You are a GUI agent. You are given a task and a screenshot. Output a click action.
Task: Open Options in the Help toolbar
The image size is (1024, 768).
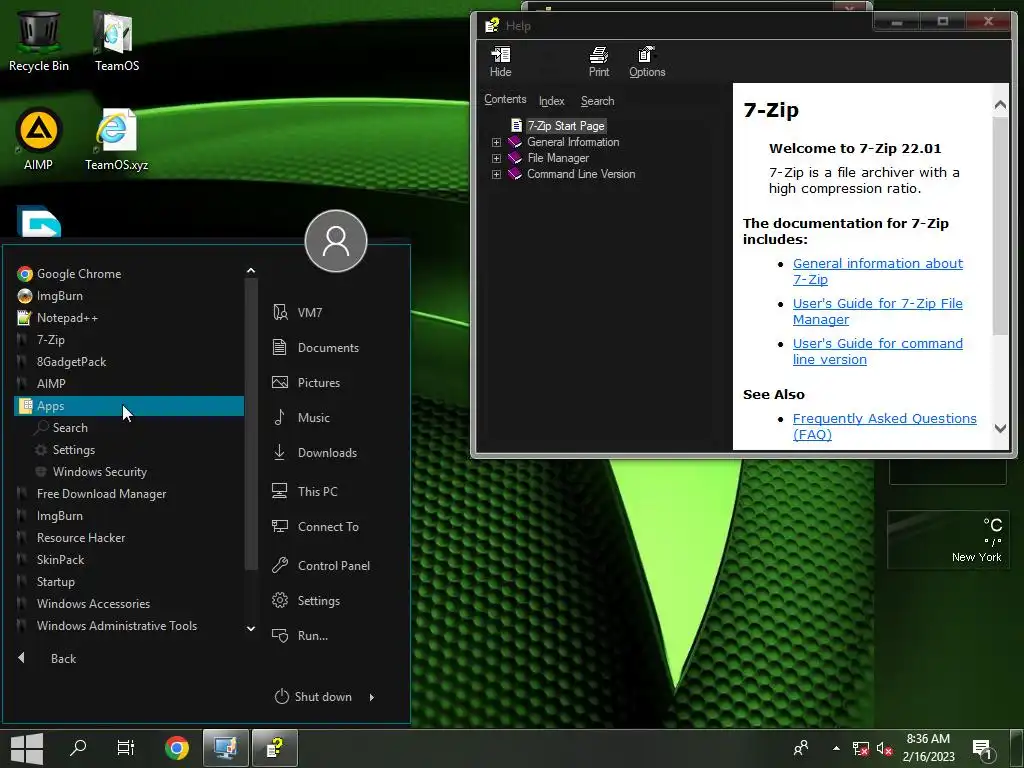pos(647,62)
